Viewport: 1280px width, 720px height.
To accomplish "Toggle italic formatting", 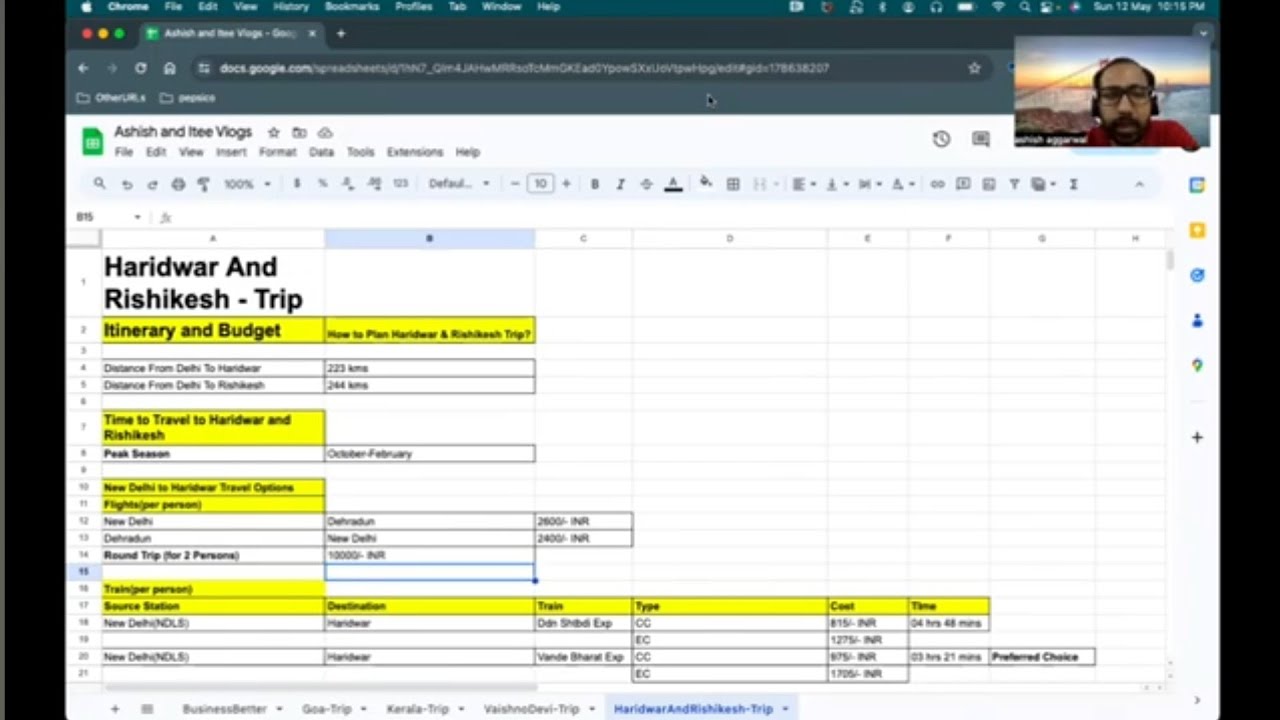I will 620,184.
